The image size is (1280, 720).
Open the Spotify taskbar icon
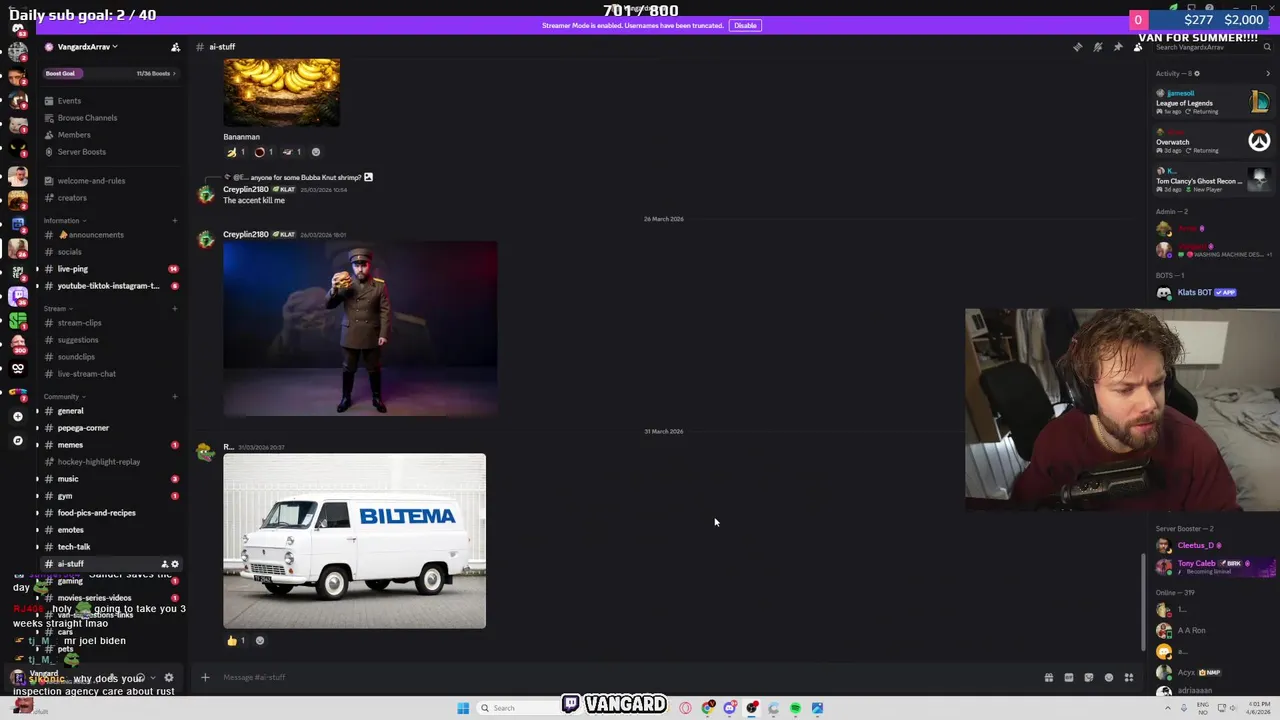pos(795,708)
